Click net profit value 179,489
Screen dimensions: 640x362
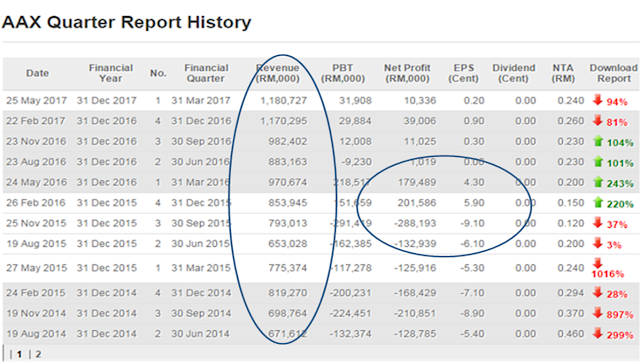417,182
